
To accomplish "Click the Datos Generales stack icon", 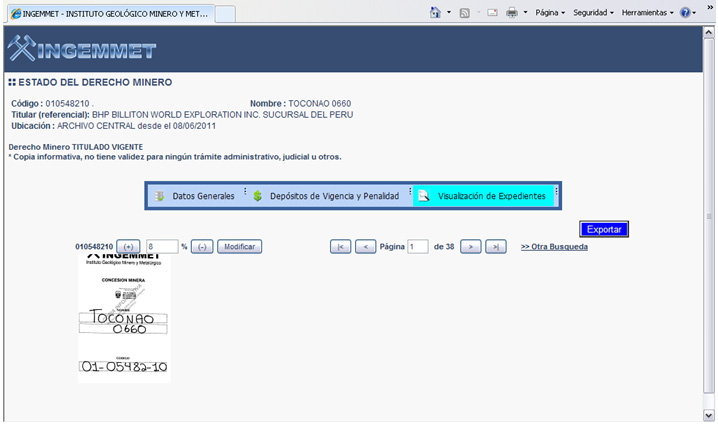I will 159,196.
